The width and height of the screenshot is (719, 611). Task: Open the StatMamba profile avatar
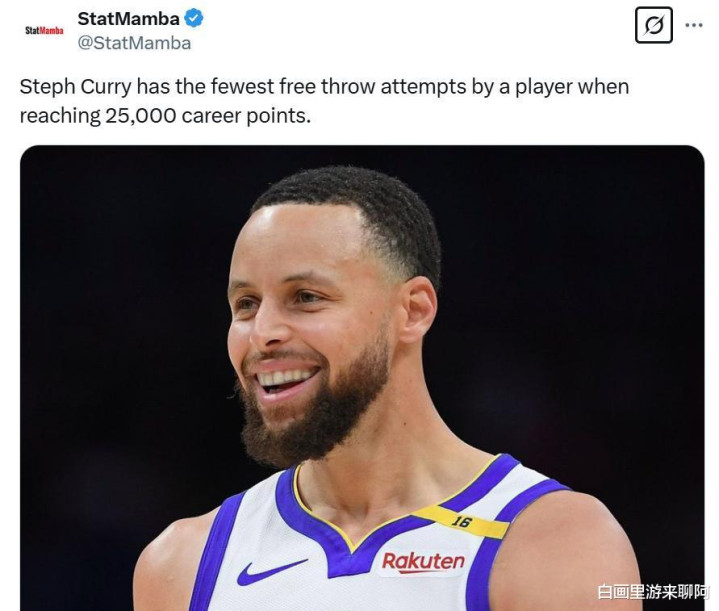(43, 30)
